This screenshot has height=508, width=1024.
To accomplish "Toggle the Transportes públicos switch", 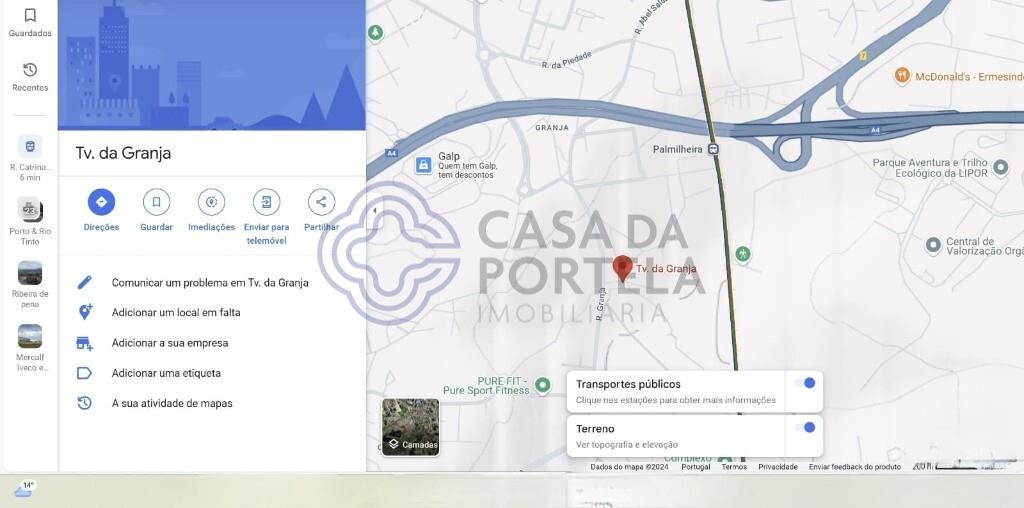I will pos(805,383).
